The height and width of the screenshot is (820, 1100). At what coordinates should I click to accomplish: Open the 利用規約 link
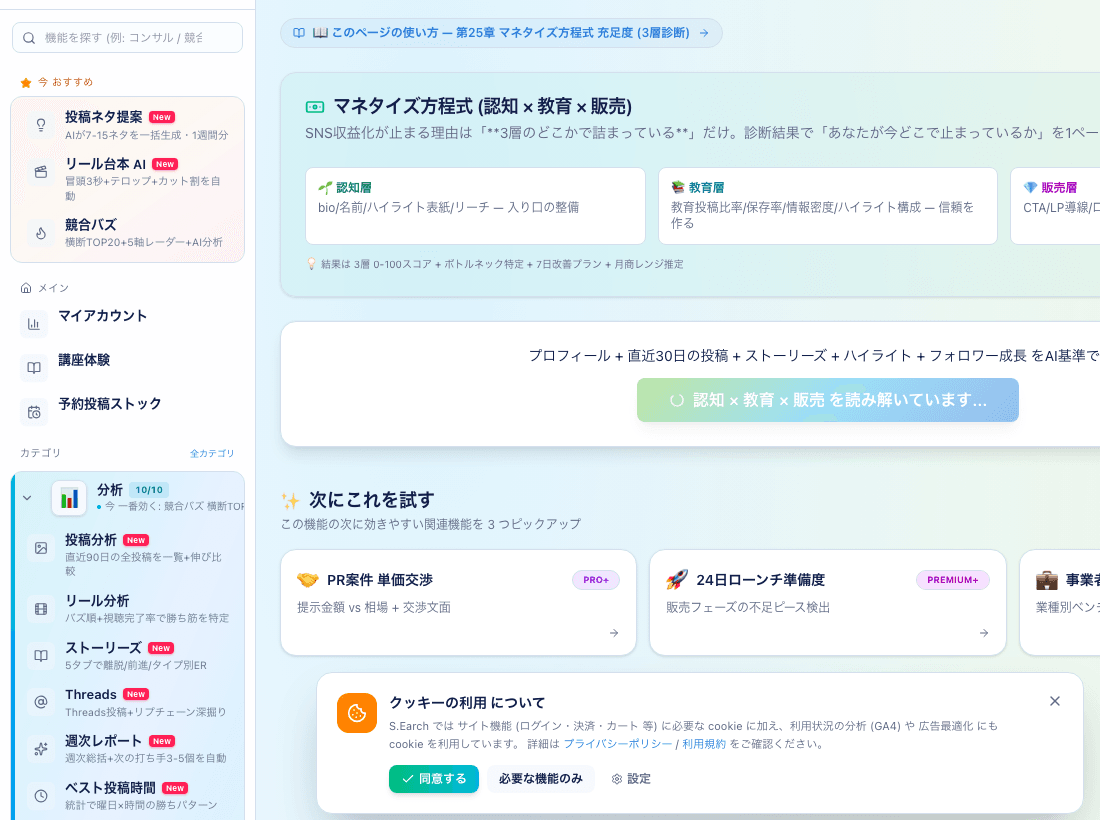[704, 744]
